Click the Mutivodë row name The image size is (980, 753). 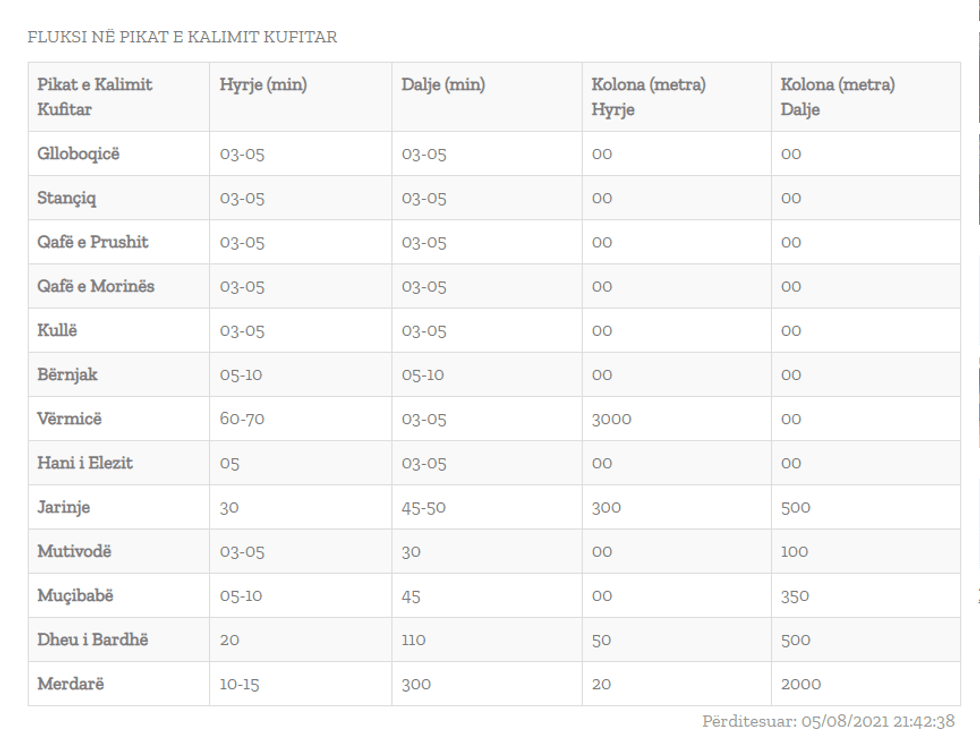click(x=75, y=551)
